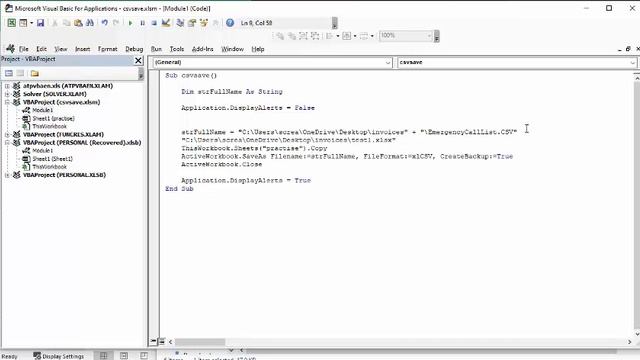The image size is (640, 360).
Task: Undo the last edit
Action: [x=104, y=23]
